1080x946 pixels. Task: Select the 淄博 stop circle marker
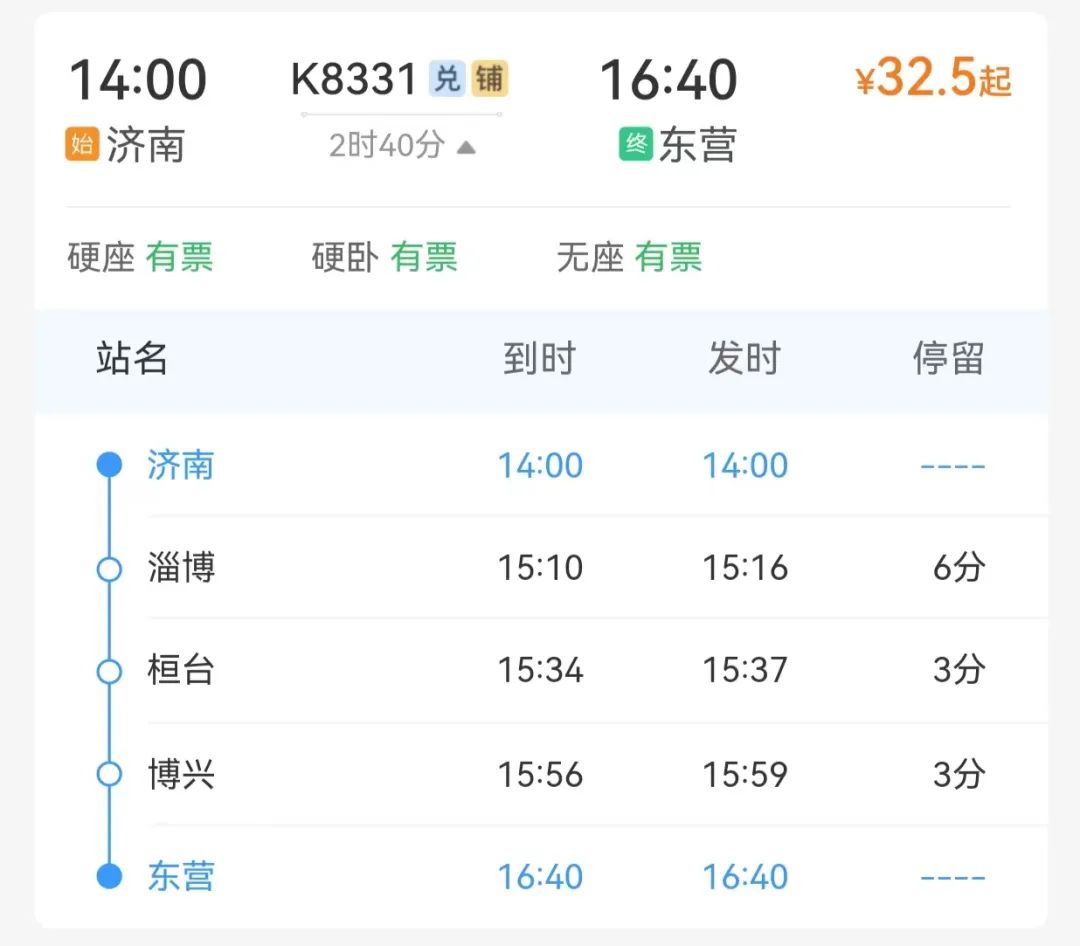tap(110, 570)
